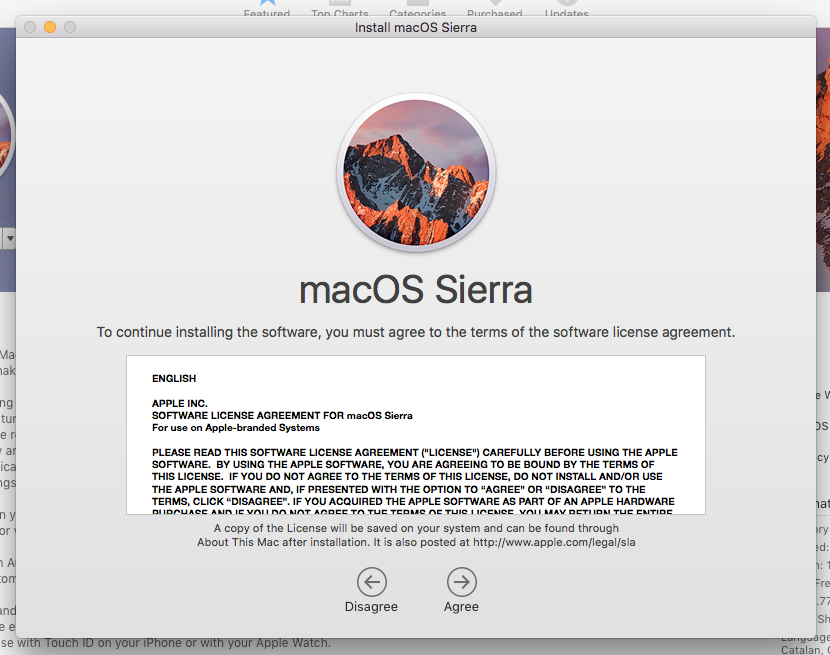Click the 'PLEASE READ THIS SOFTWARE LICENSE' paragraph
The height and width of the screenshot is (655, 830).
[x=415, y=483]
